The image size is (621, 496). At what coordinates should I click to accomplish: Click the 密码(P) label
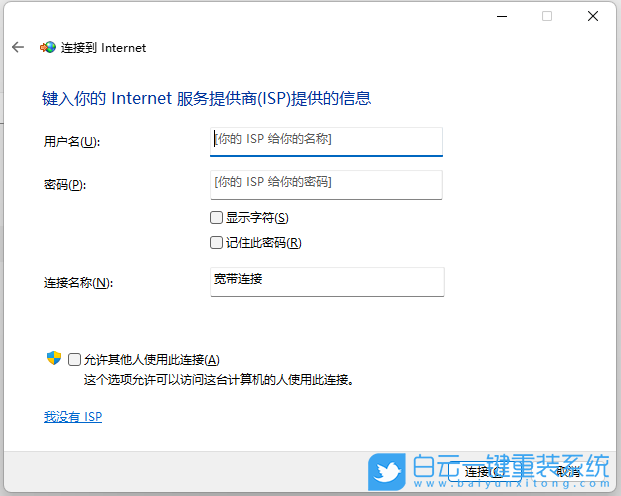pyautogui.click(x=65, y=185)
